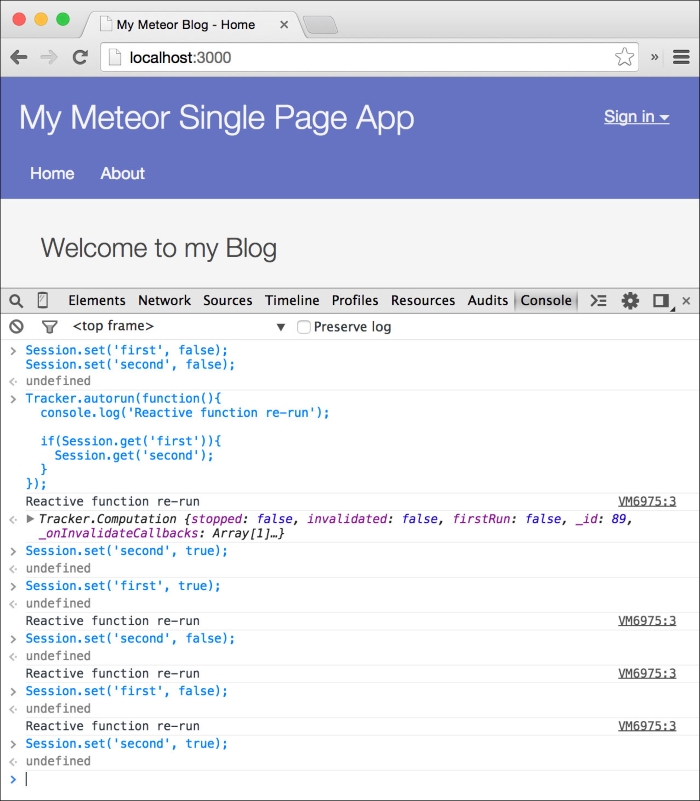This screenshot has width=700, height=801.
Task: Clear the console log icon
Action: pyautogui.click(x=16, y=326)
